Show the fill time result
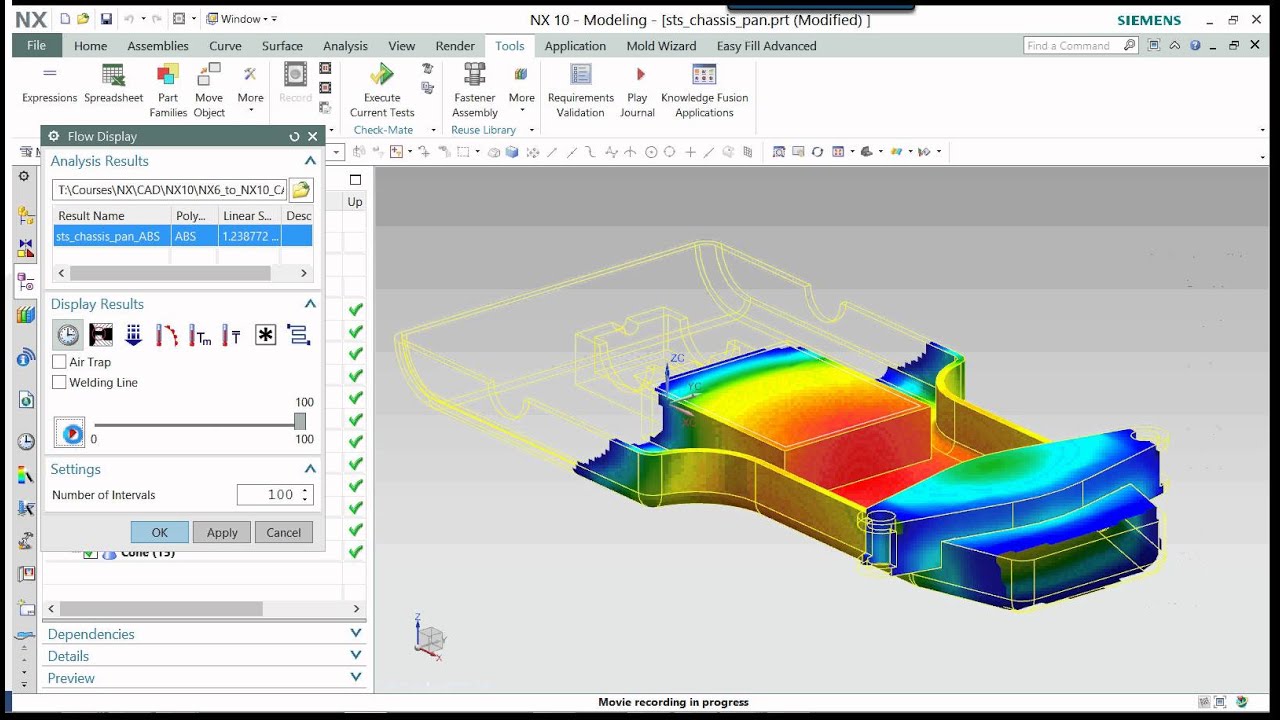This screenshot has width=1280, height=720. [x=68, y=335]
